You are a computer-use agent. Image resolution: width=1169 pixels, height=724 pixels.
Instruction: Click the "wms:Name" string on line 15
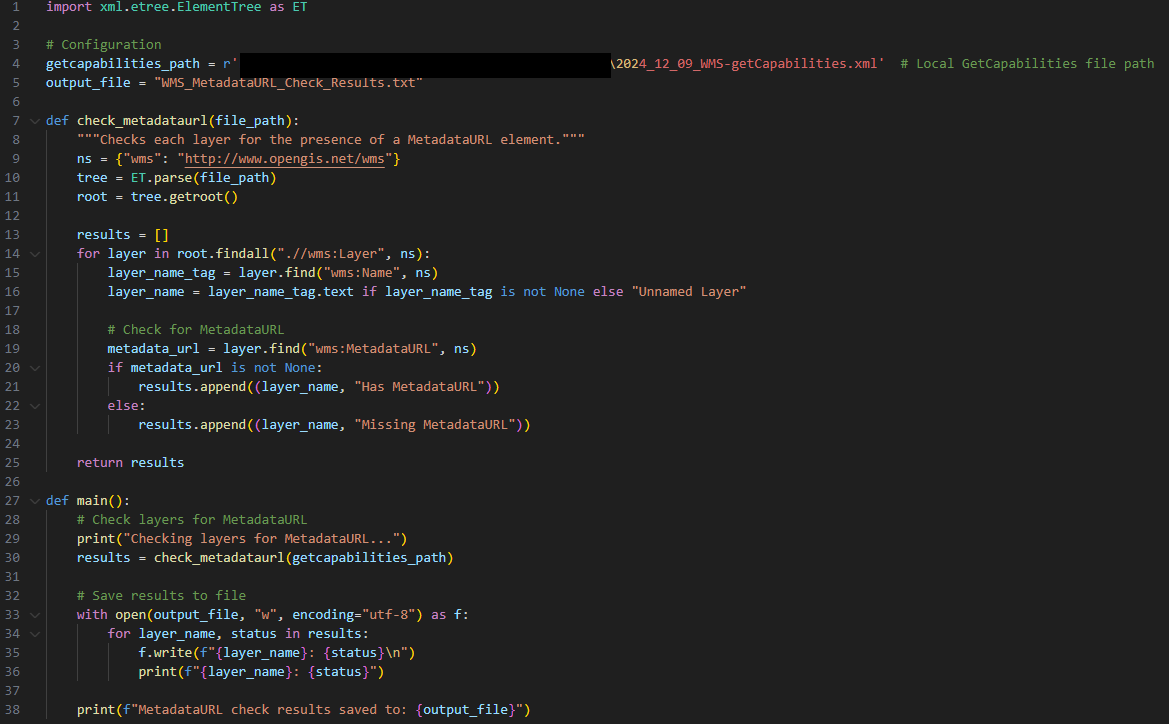click(x=362, y=273)
